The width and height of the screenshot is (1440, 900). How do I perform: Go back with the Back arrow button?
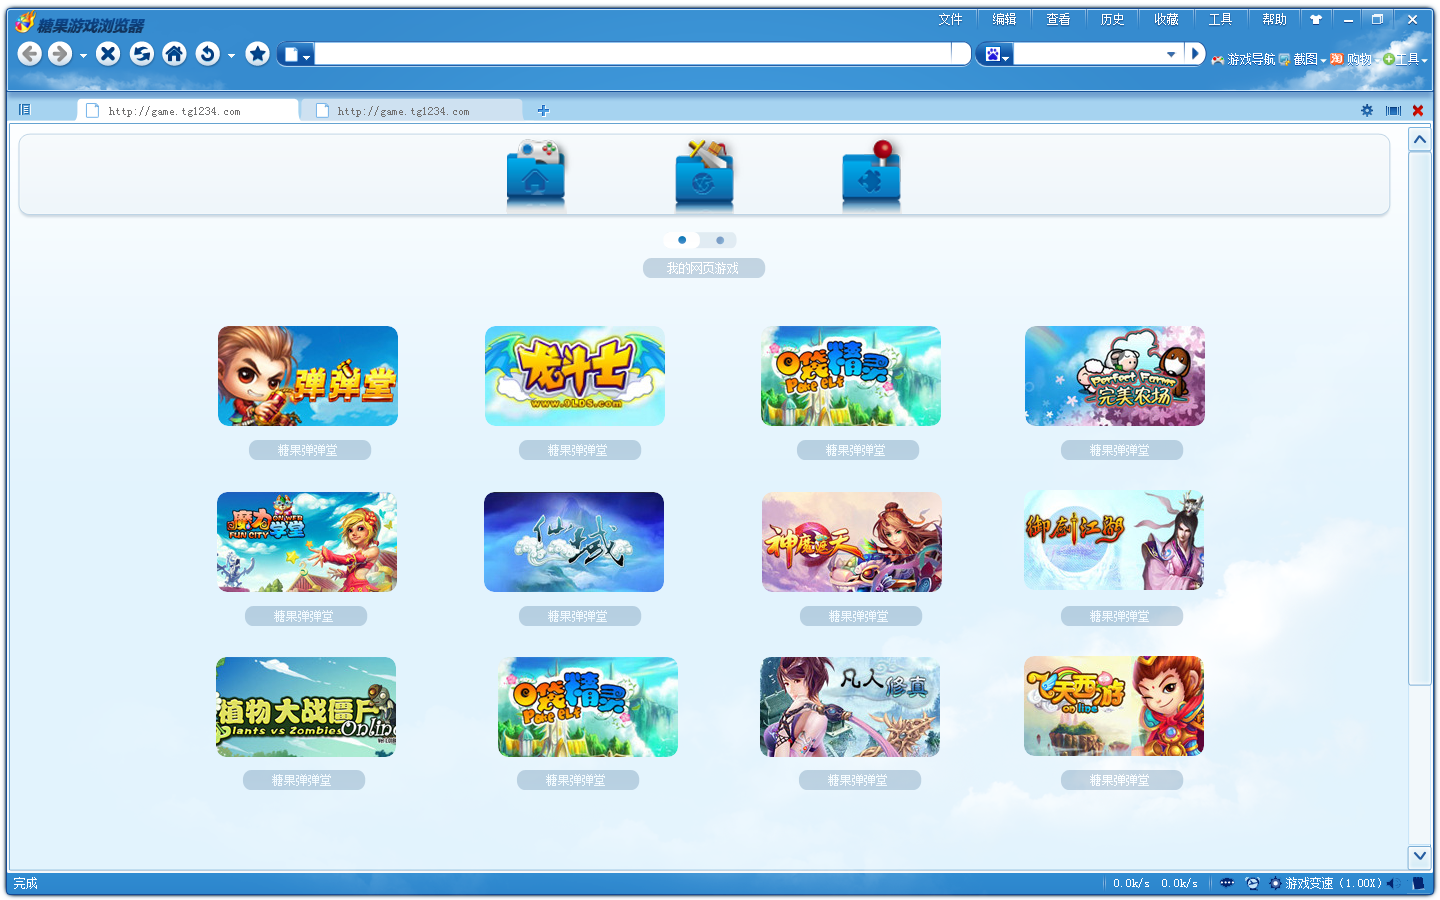[x=30, y=54]
